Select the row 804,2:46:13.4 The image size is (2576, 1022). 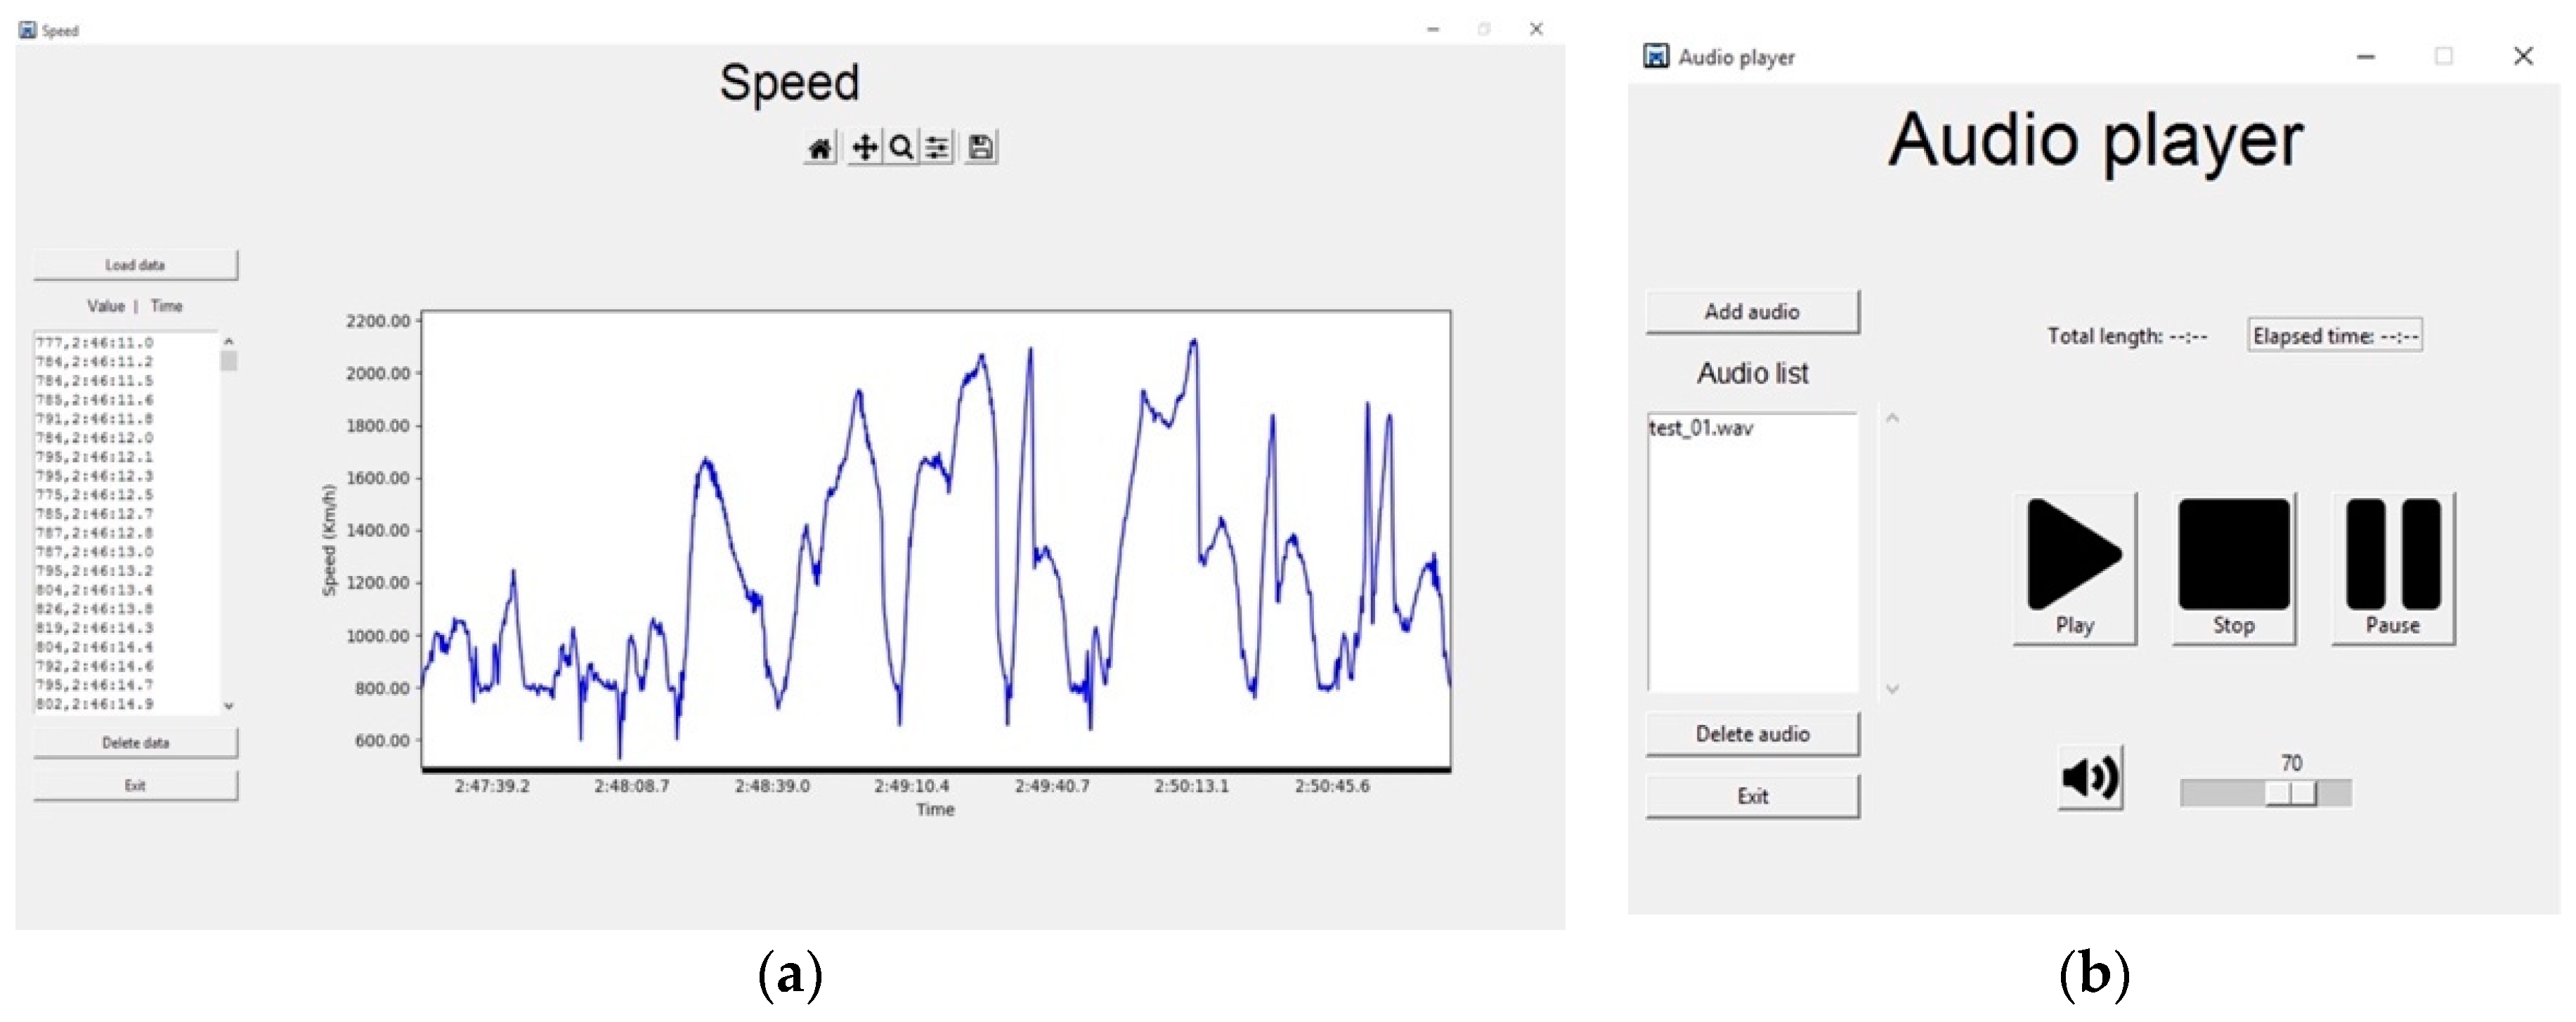(x=95, y=590)
